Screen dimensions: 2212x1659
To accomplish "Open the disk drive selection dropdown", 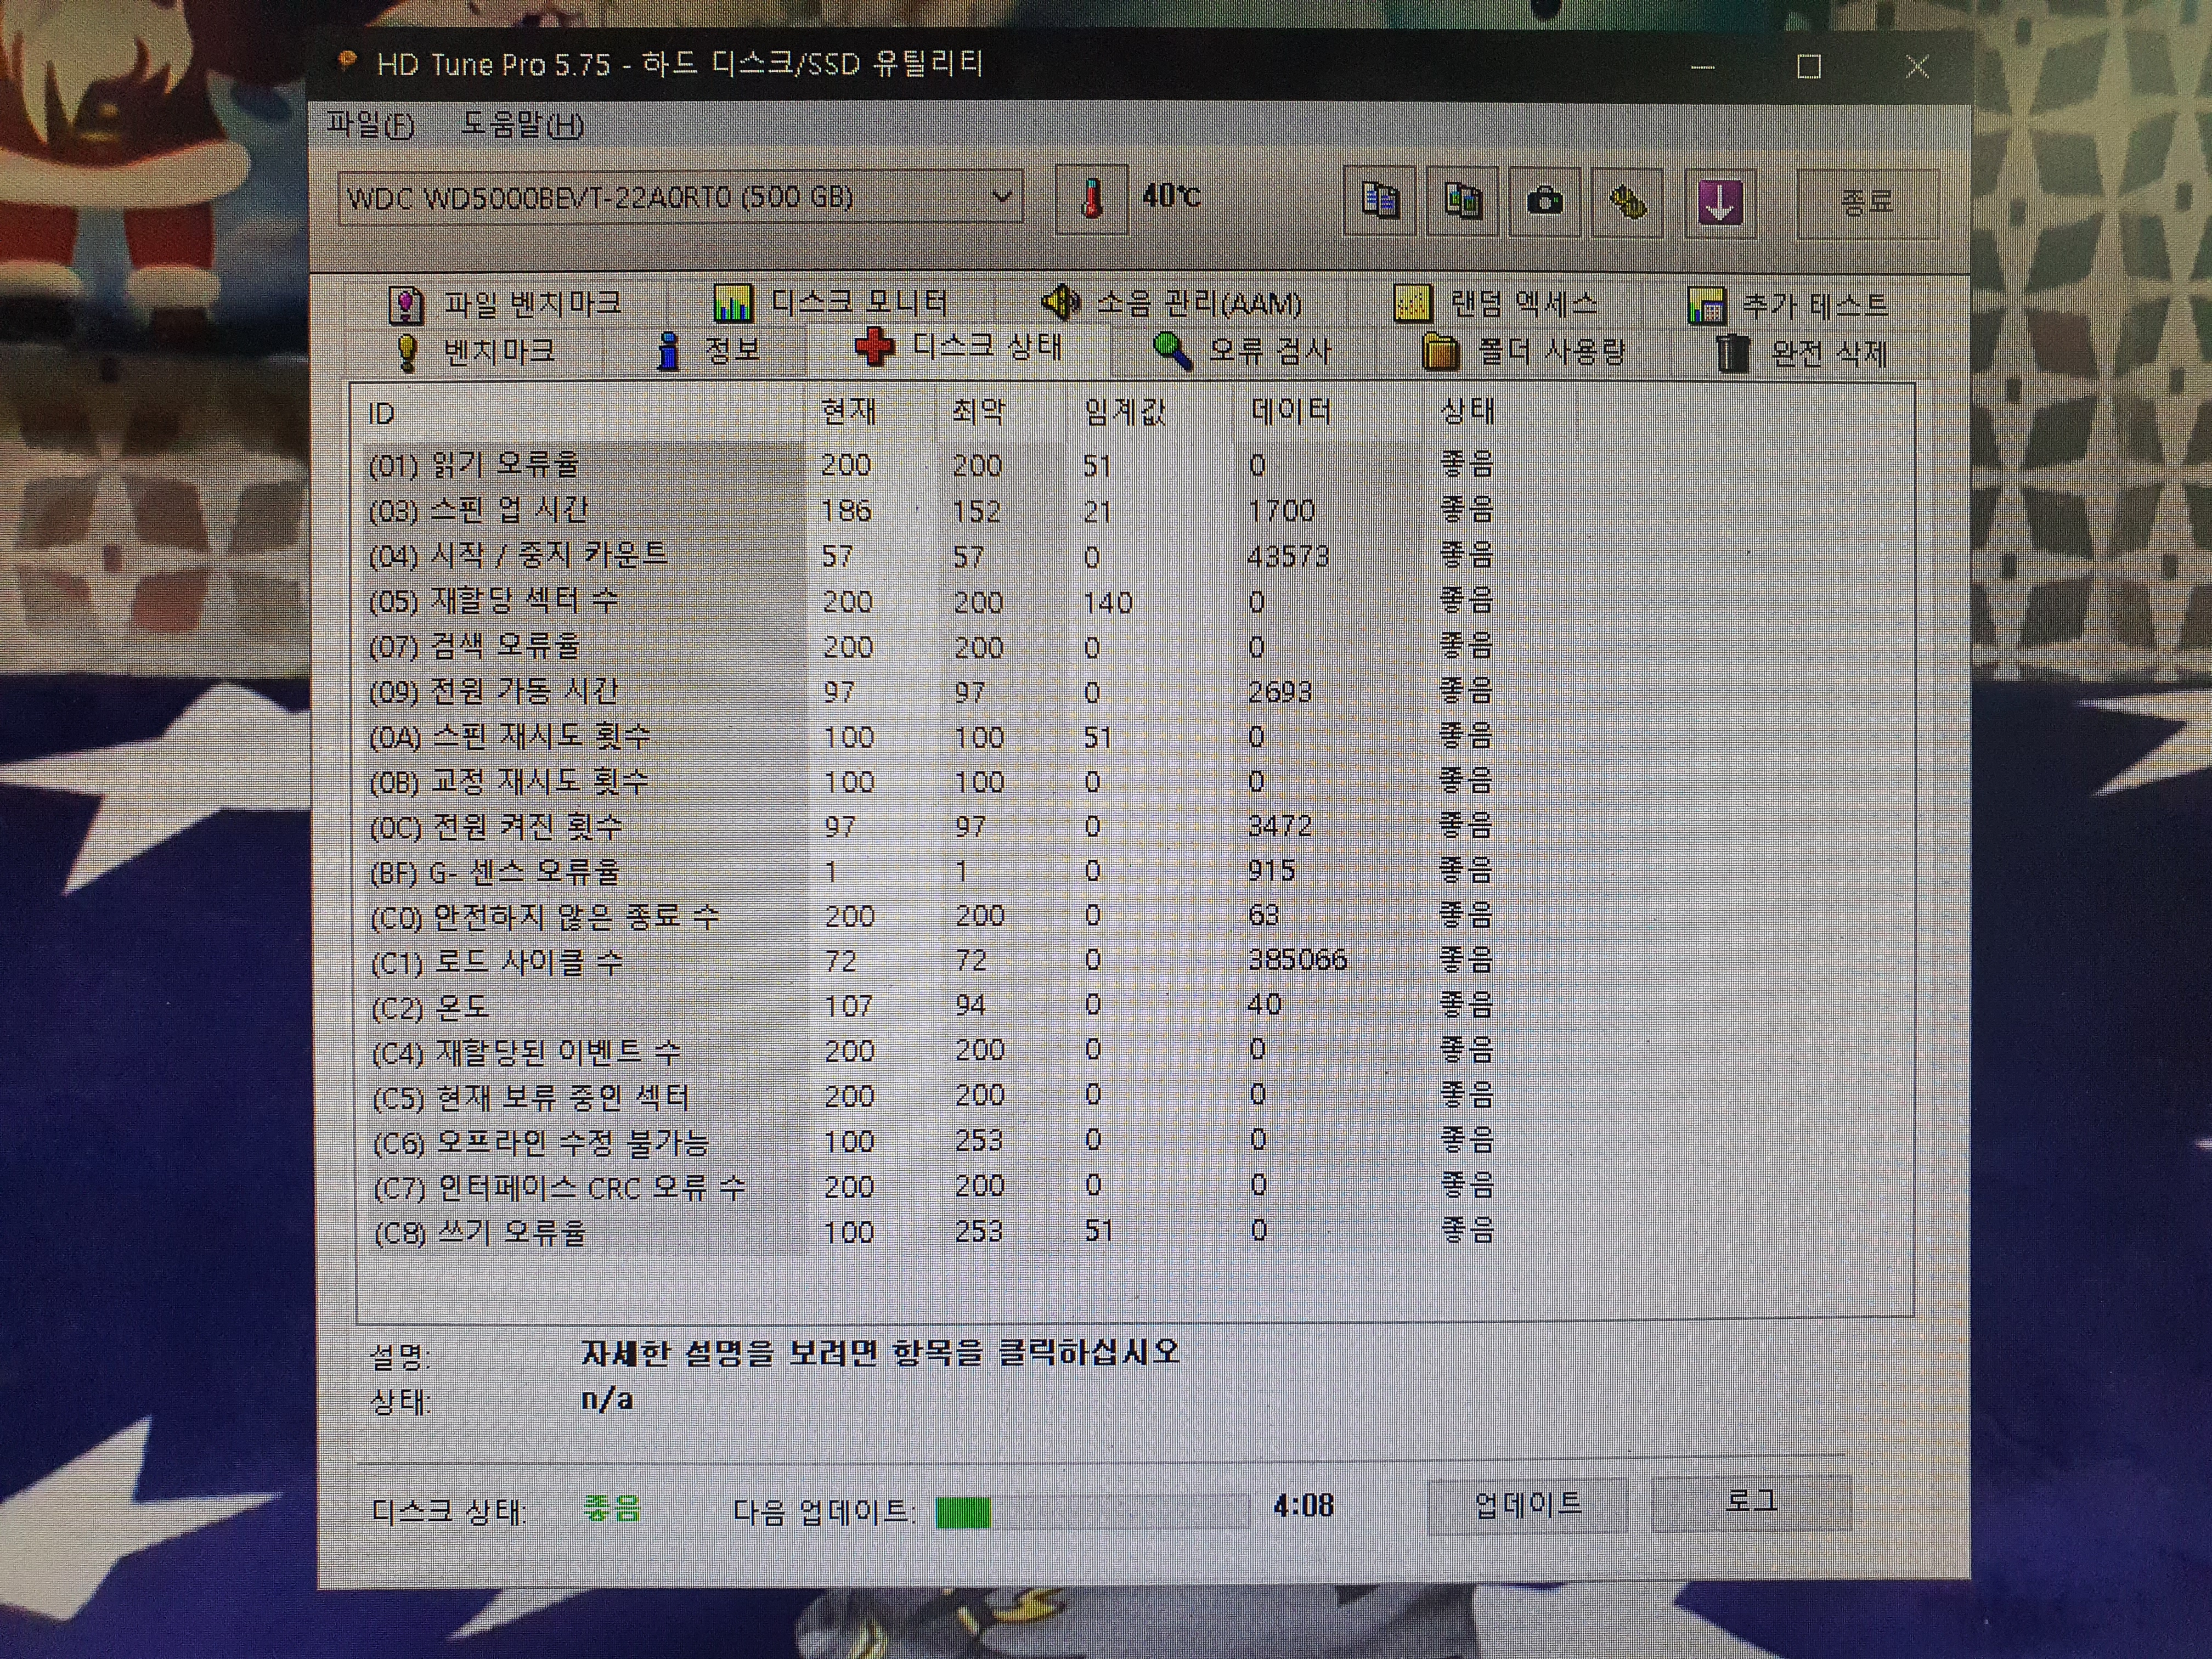I will click(680, 197).
